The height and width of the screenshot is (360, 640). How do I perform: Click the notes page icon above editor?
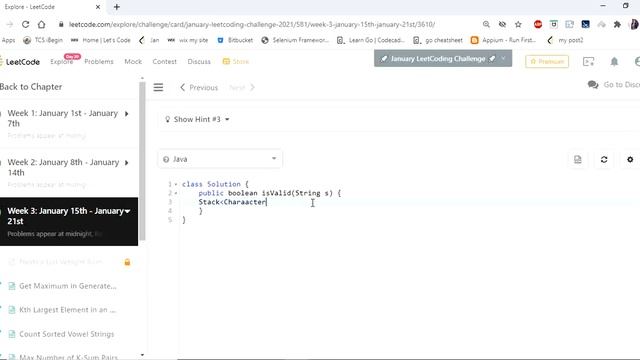pos(578,160)
